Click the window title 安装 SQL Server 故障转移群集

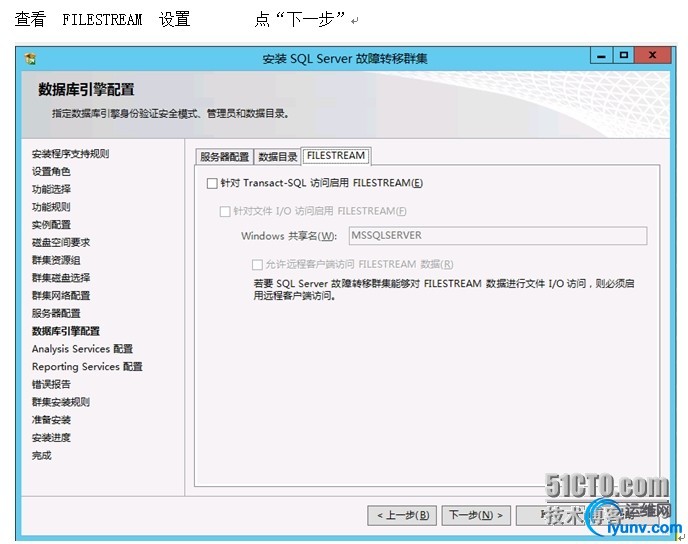tap(345, 58)
